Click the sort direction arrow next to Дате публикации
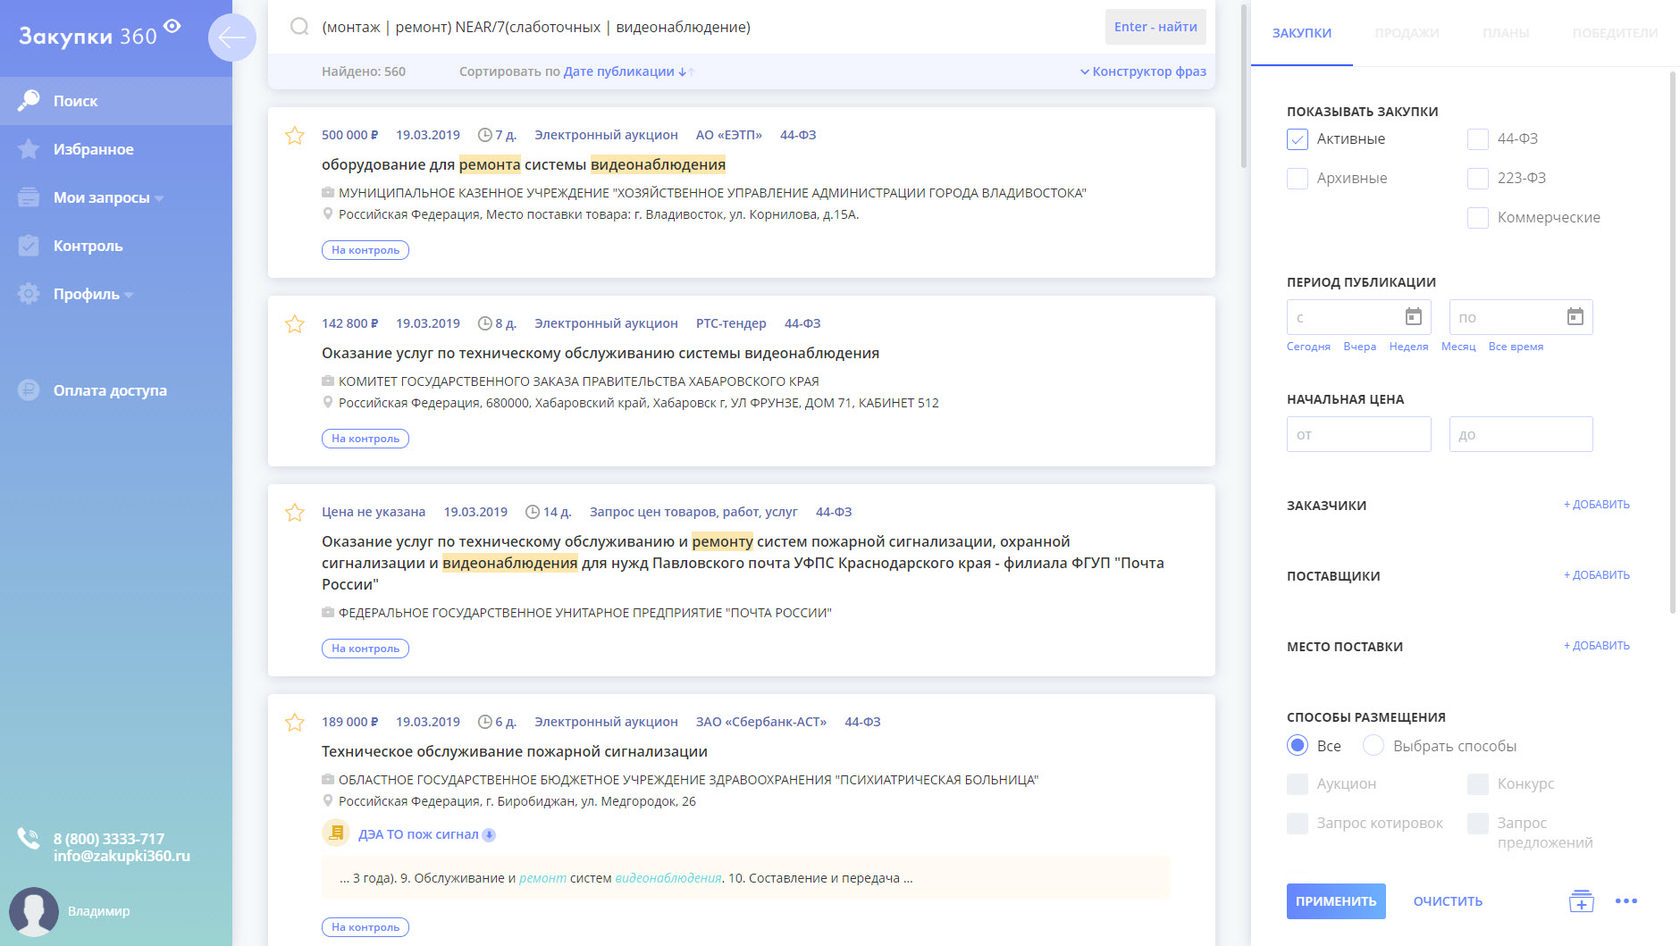 pyautogui.click(x=686, y=72)
